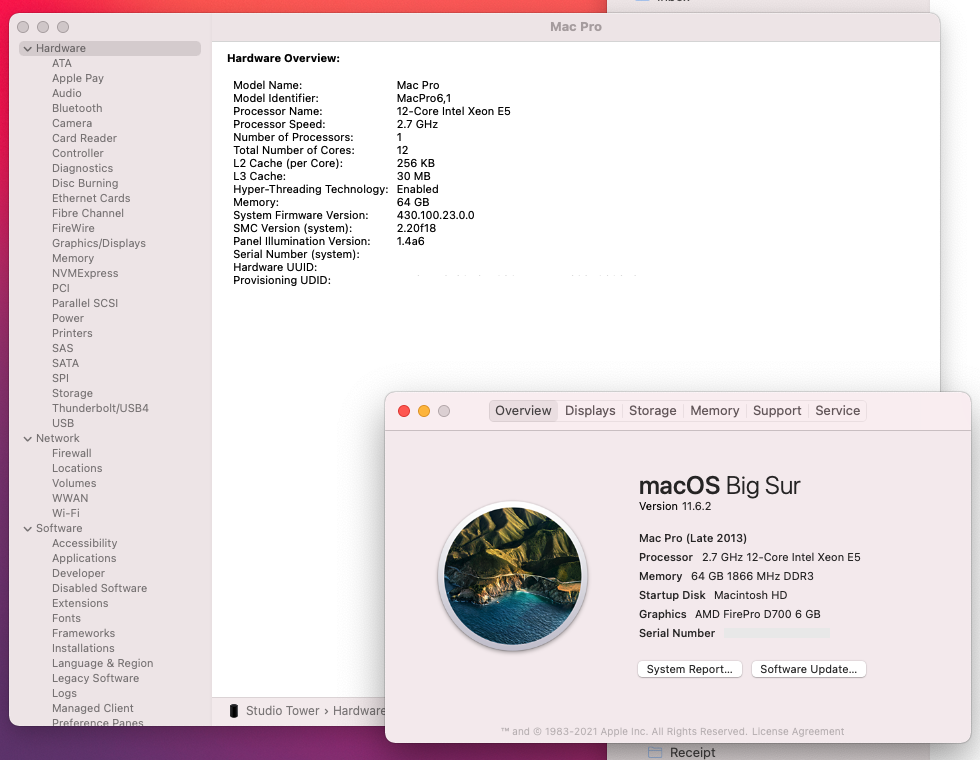Select SPI in sidebar
The height and width of the screenshot is (760, 980).
click(61, 378)
